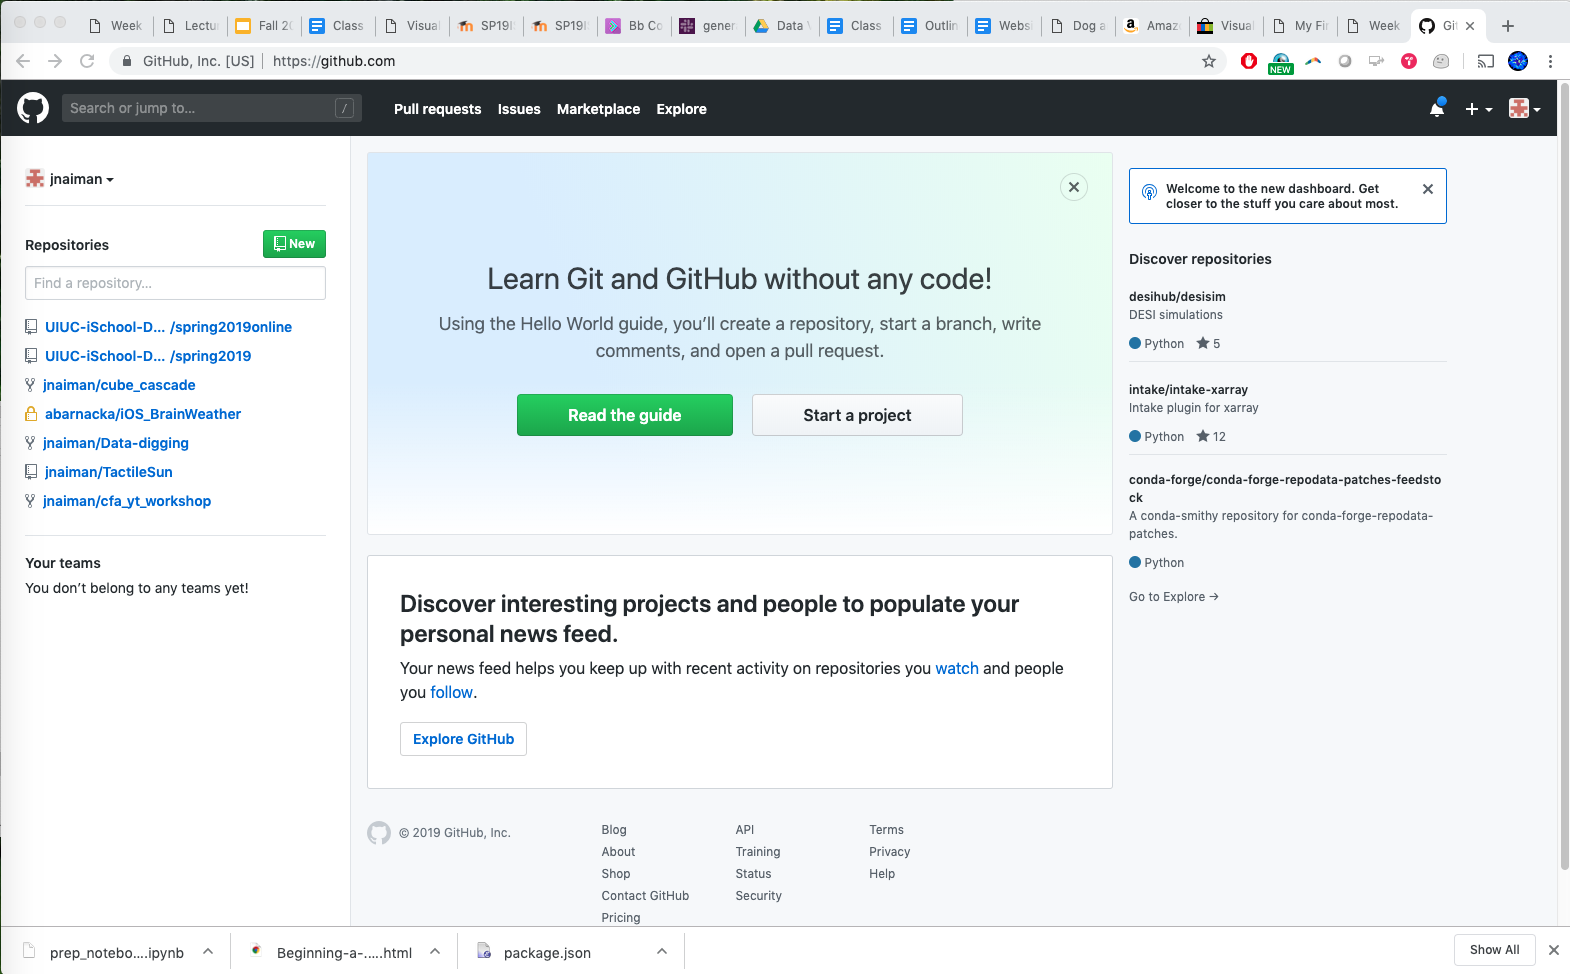Open the profile avatar dropdown menu
The width and height of the screenshot is (1570, 974).
1524,108
